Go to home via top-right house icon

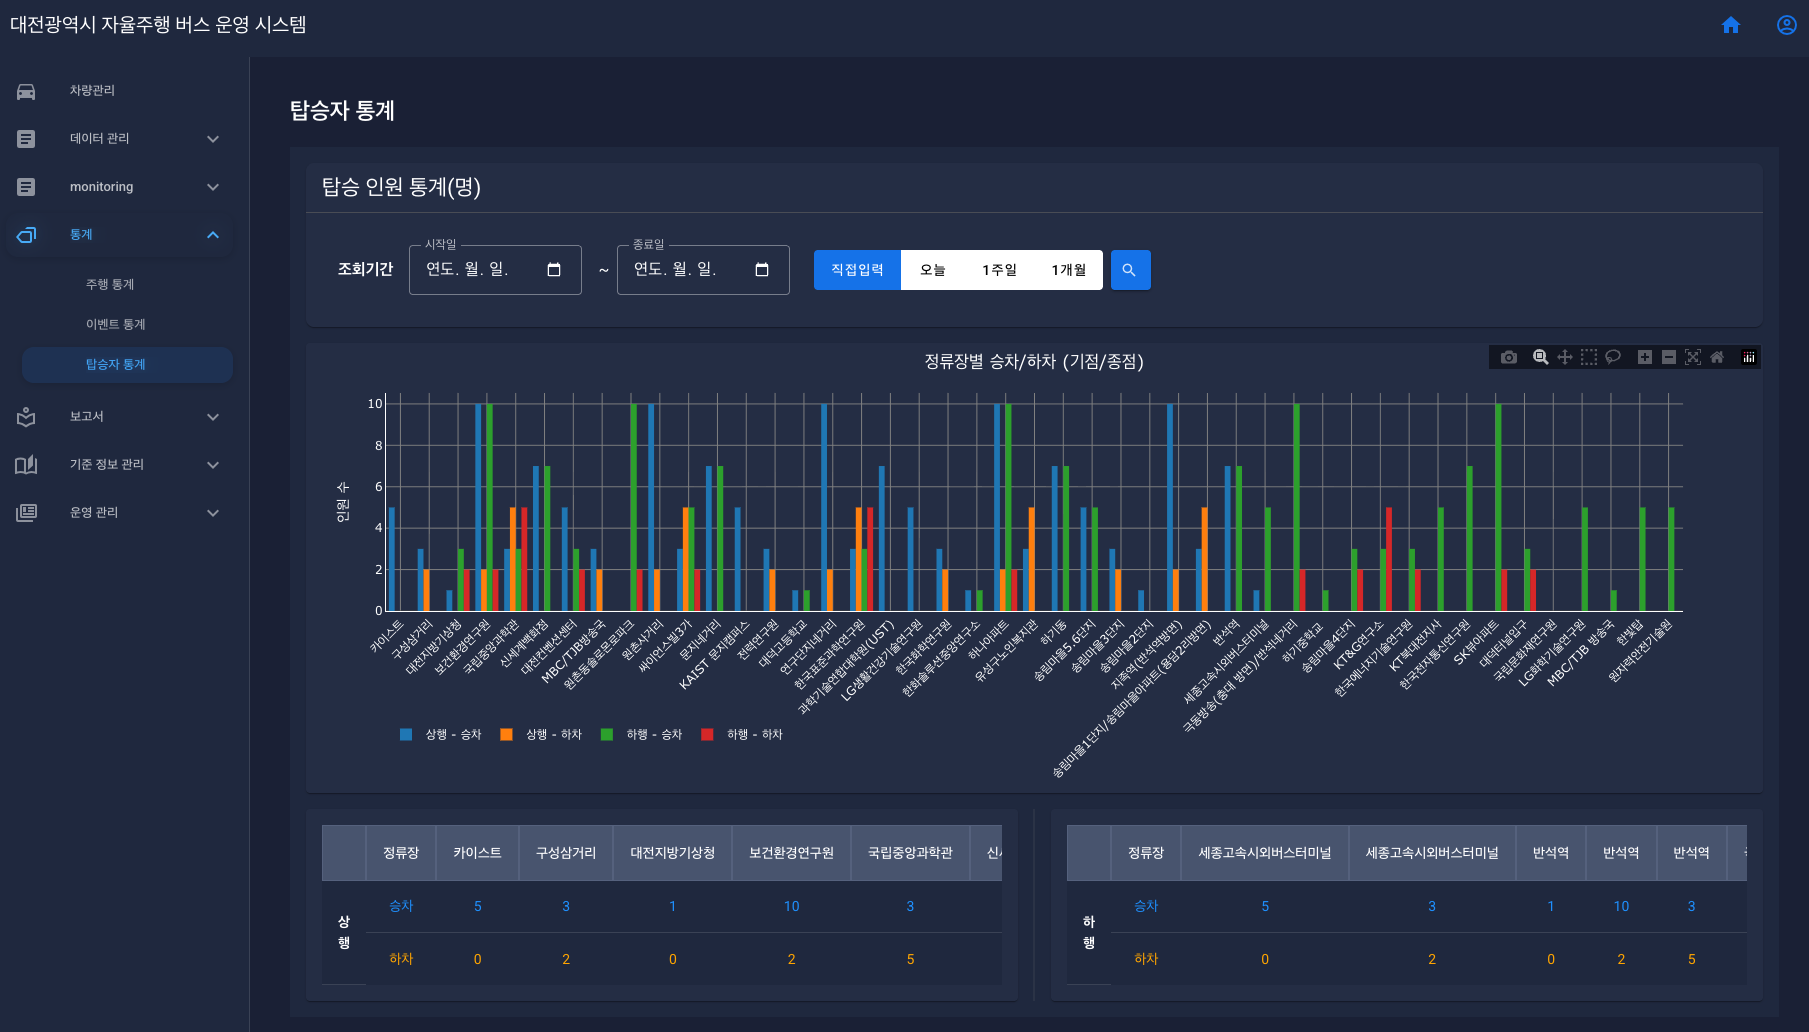[1731, 25]
